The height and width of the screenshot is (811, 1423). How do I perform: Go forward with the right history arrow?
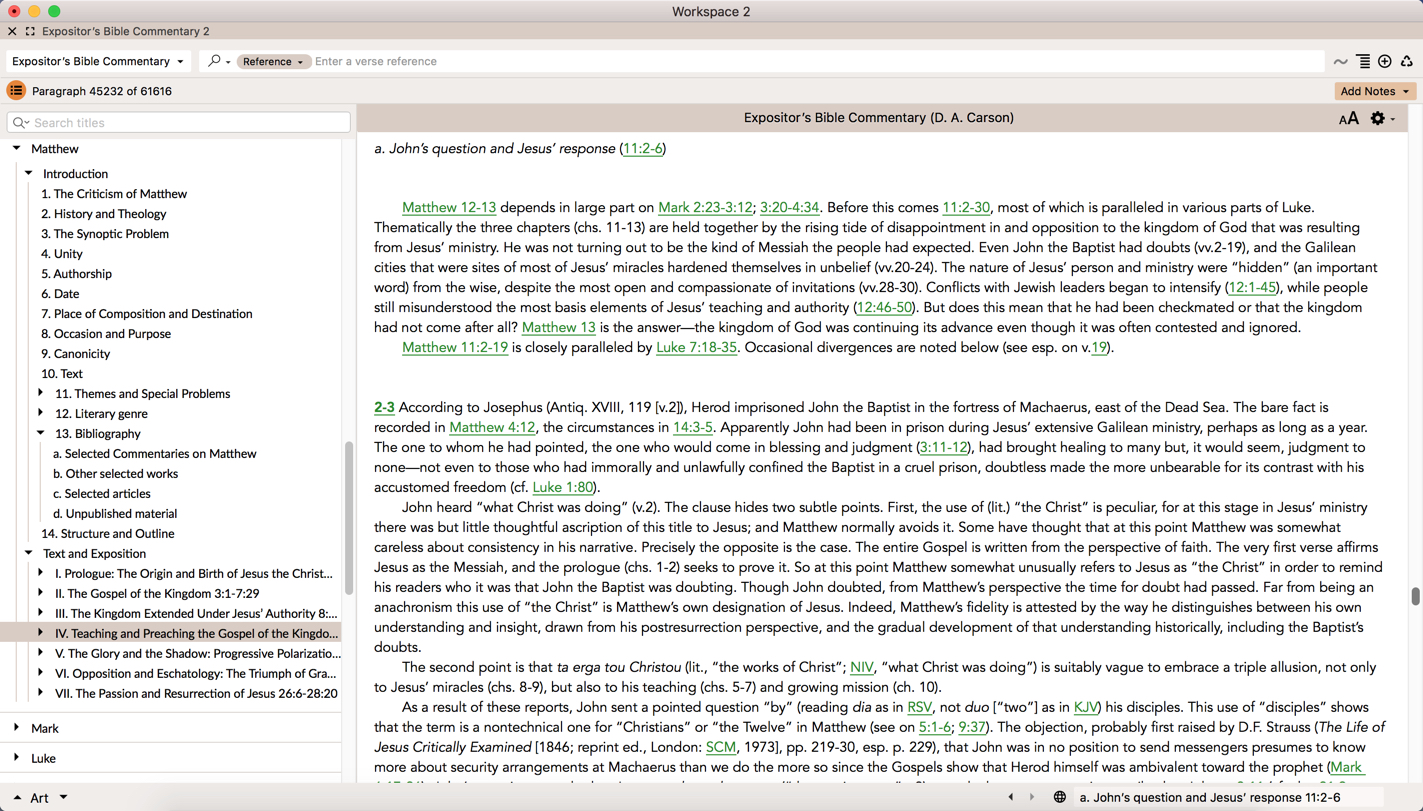(1032, 797)
